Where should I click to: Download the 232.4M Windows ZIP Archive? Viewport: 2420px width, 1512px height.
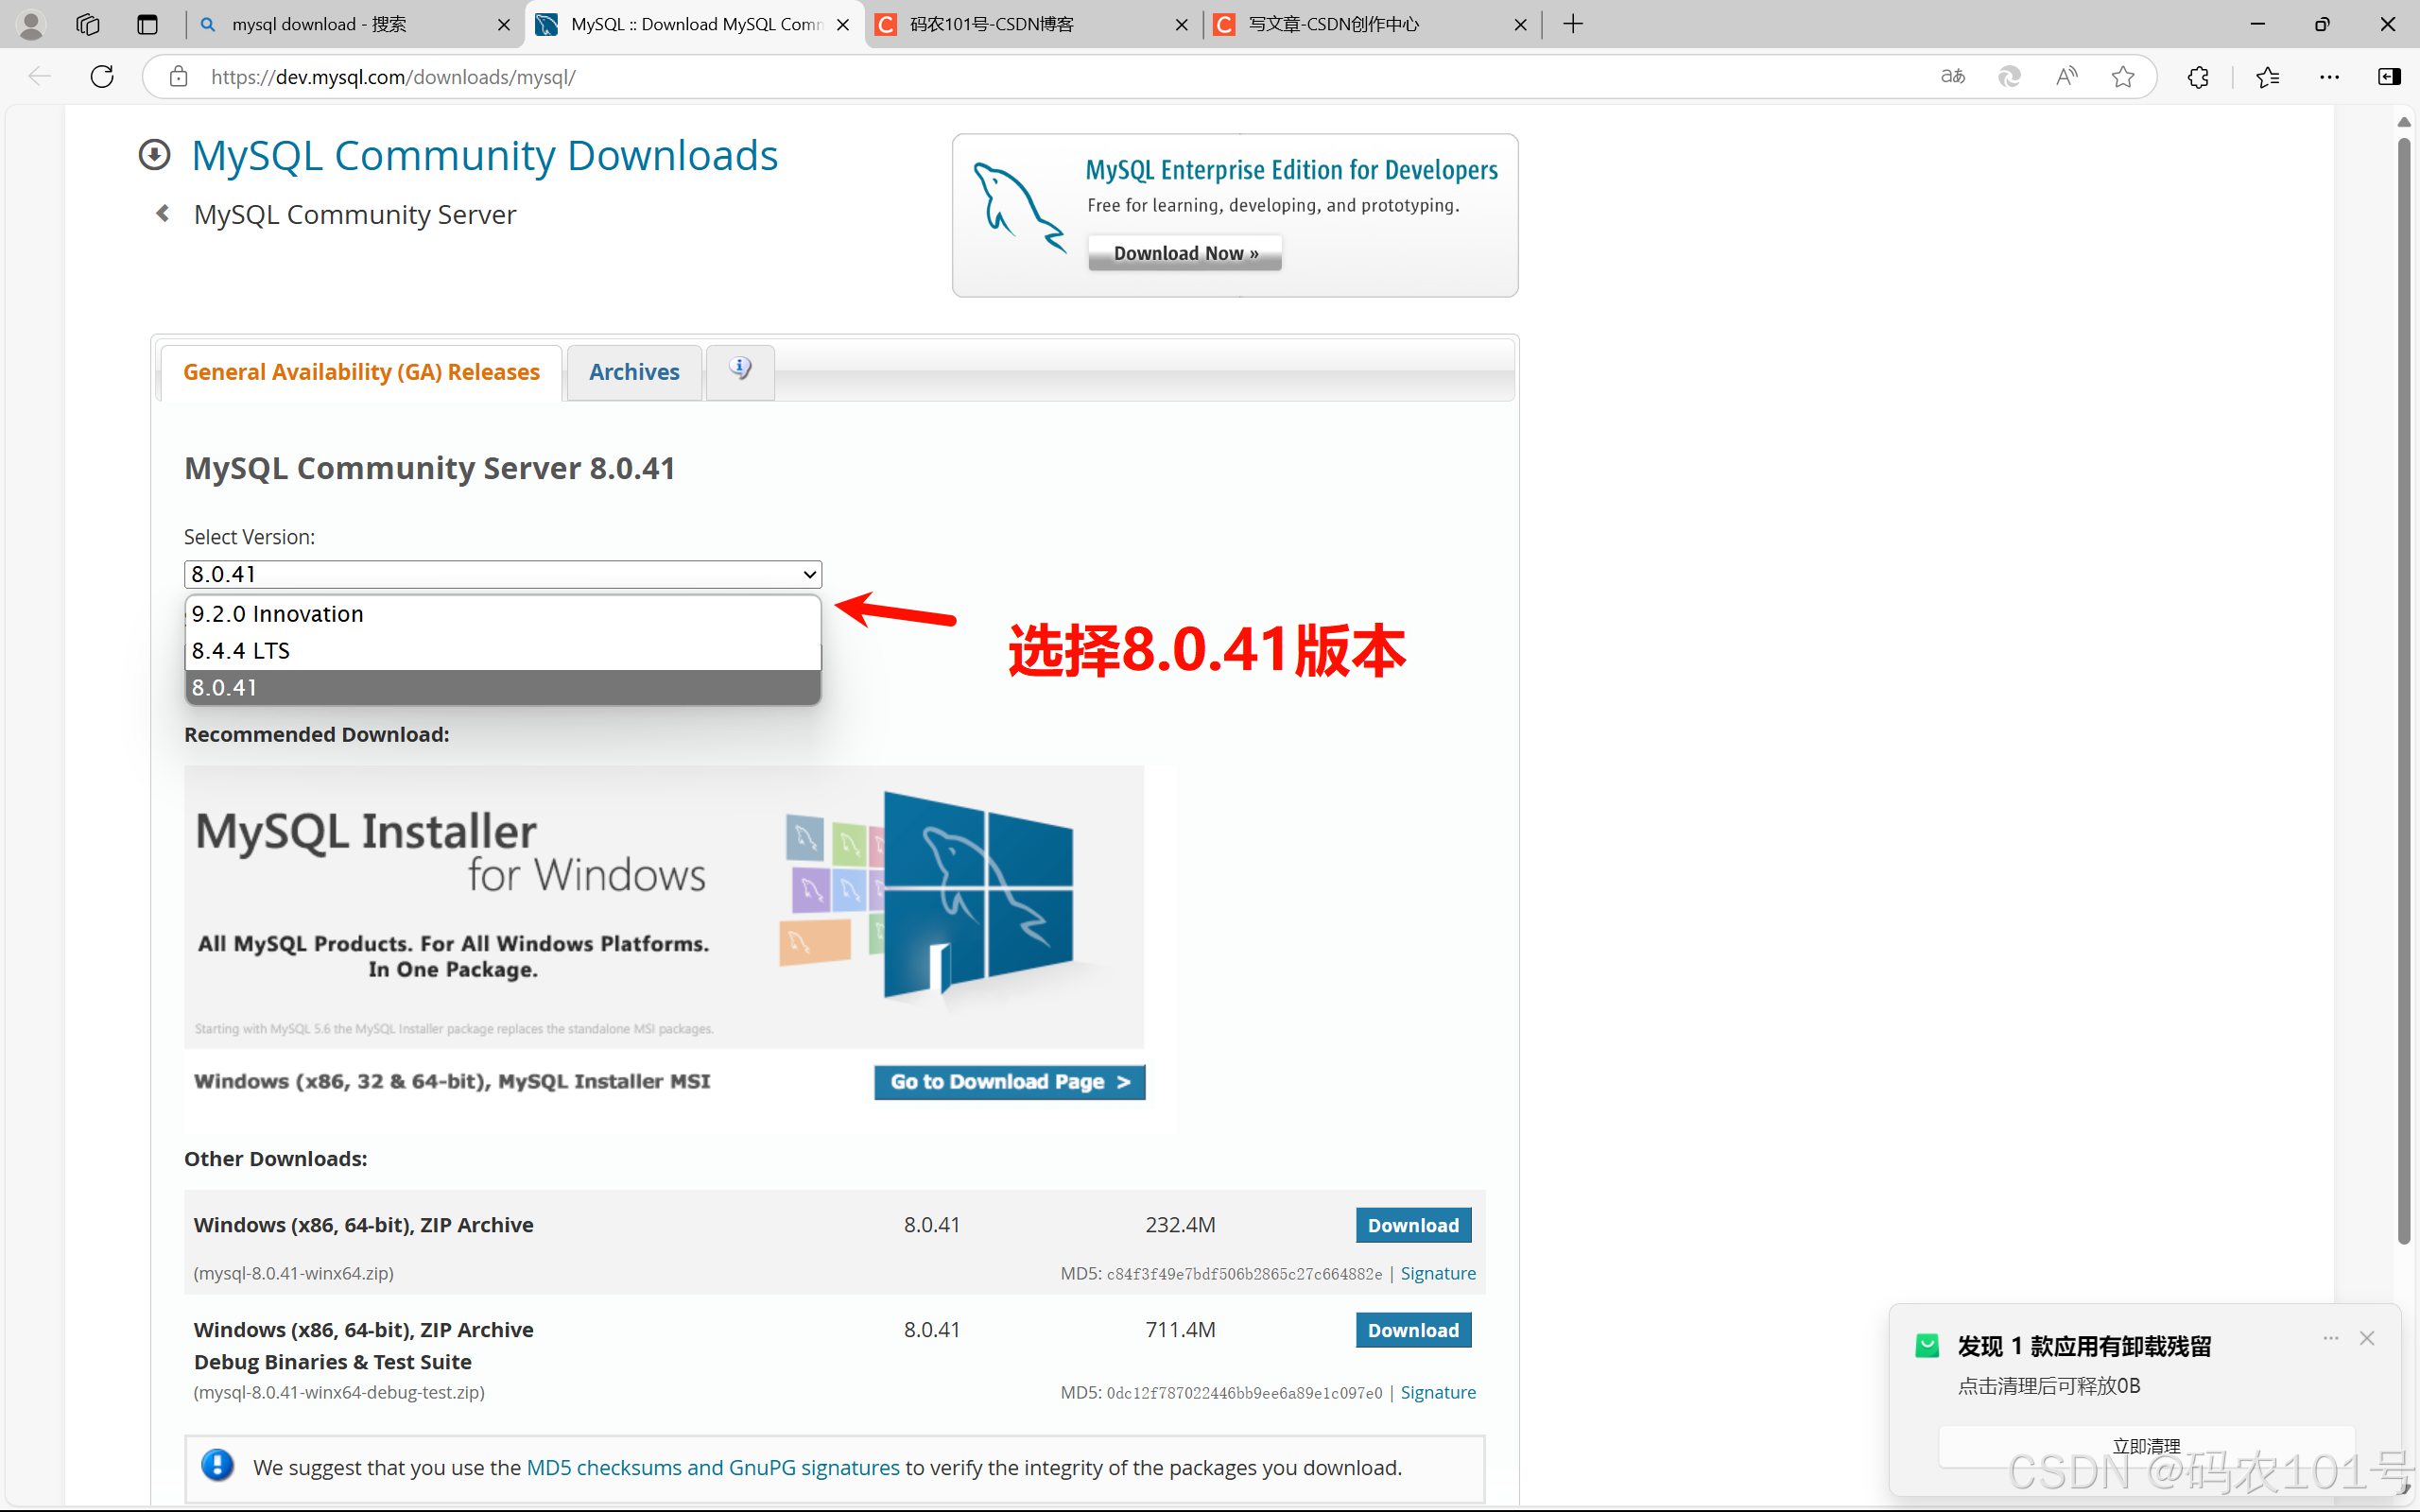(x=1412, y=1225)
